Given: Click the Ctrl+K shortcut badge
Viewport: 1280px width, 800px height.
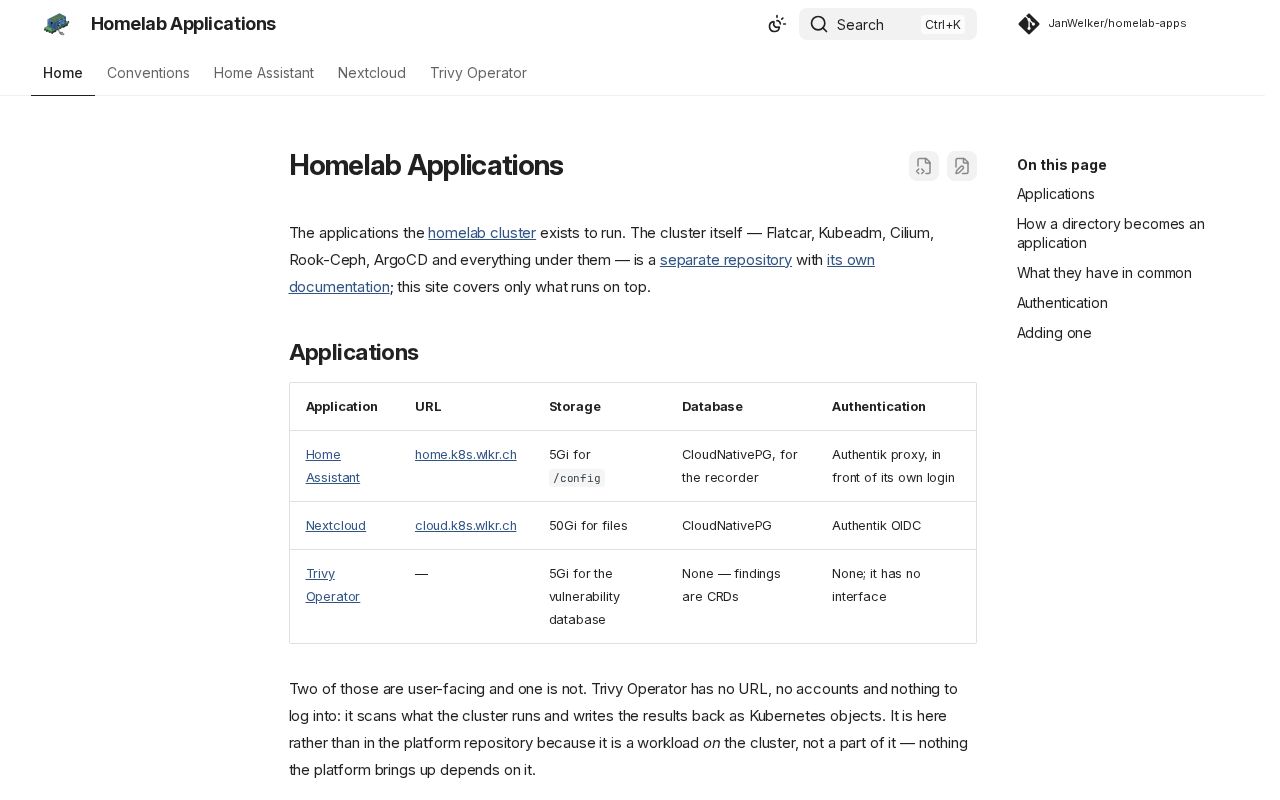Looking at the screenshot, I should (942, 25).
